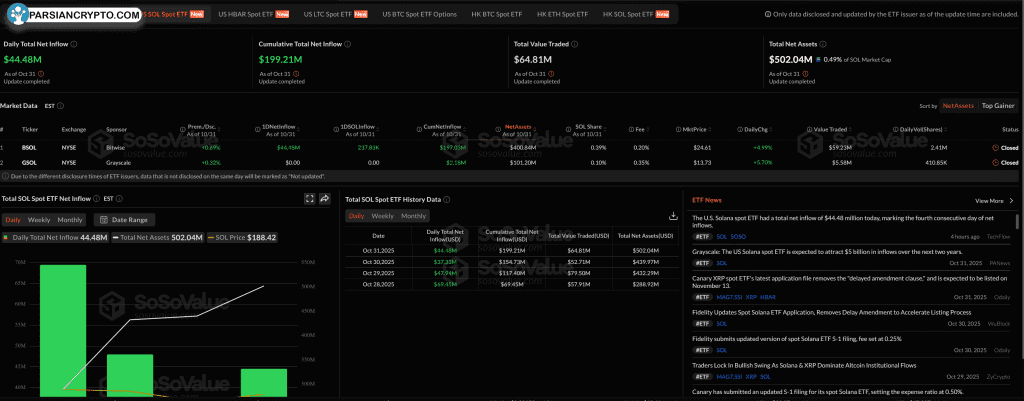Click the Oct 31,2025 history table date cell
The width and height of the screenshot is (1024, 401).
(378, 250)
